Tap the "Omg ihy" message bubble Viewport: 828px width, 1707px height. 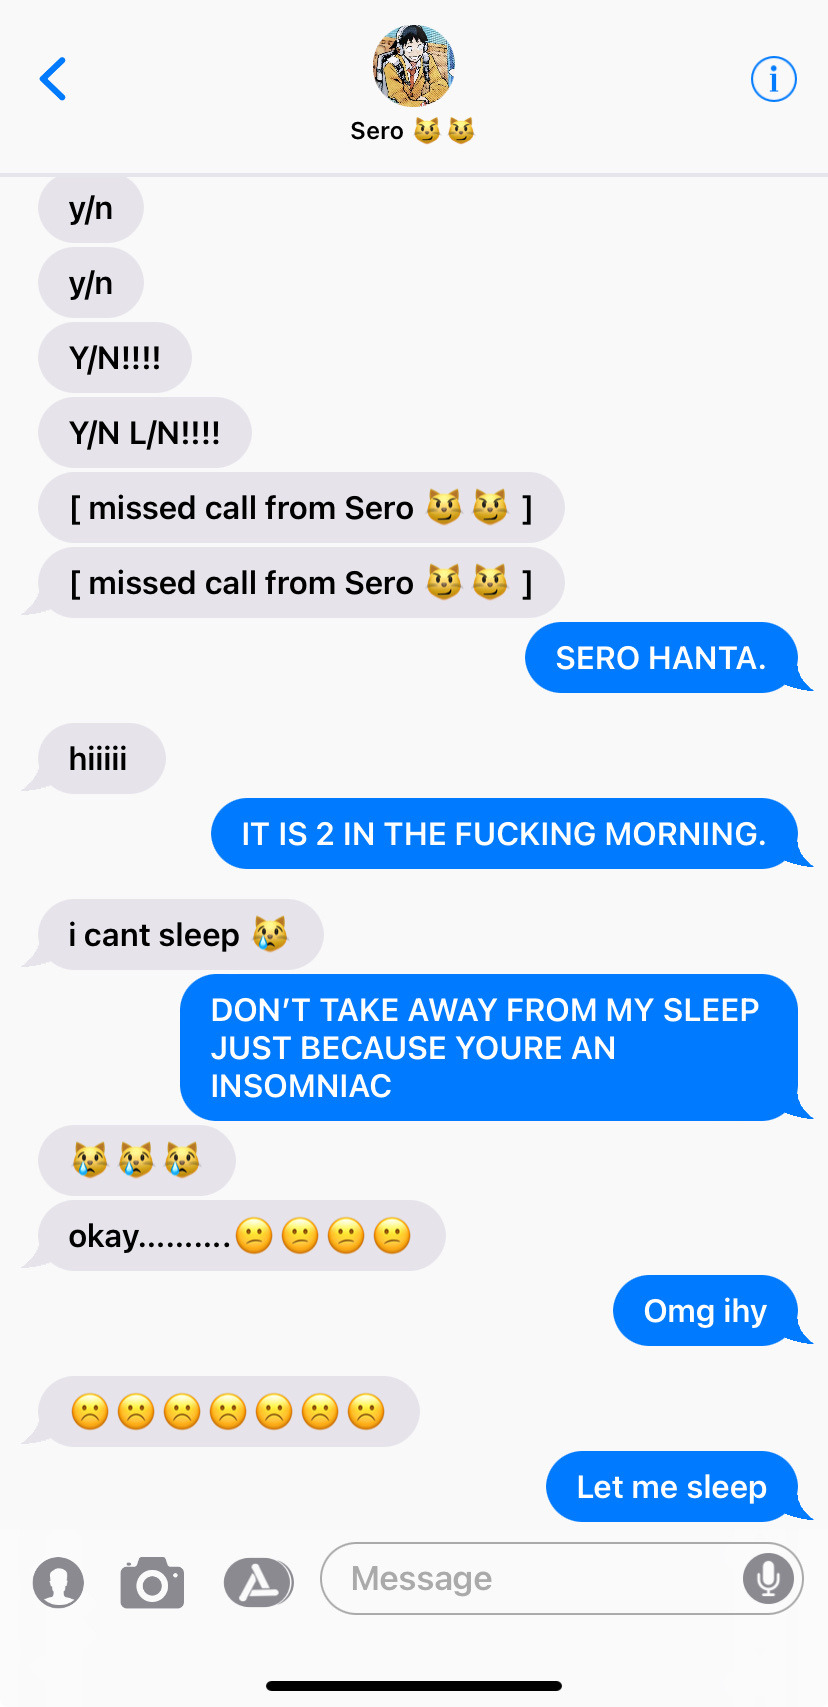tap(705, 1310)
